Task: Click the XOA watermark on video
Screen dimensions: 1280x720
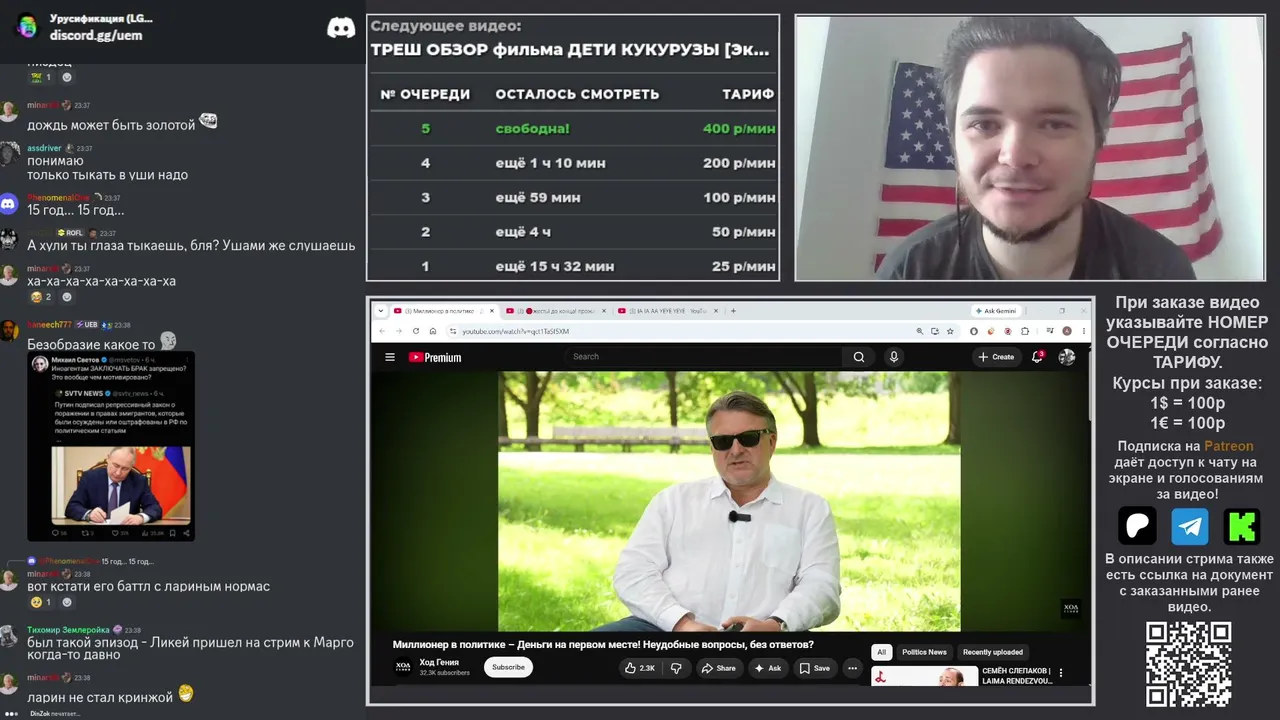Action: coord(1070,608)
